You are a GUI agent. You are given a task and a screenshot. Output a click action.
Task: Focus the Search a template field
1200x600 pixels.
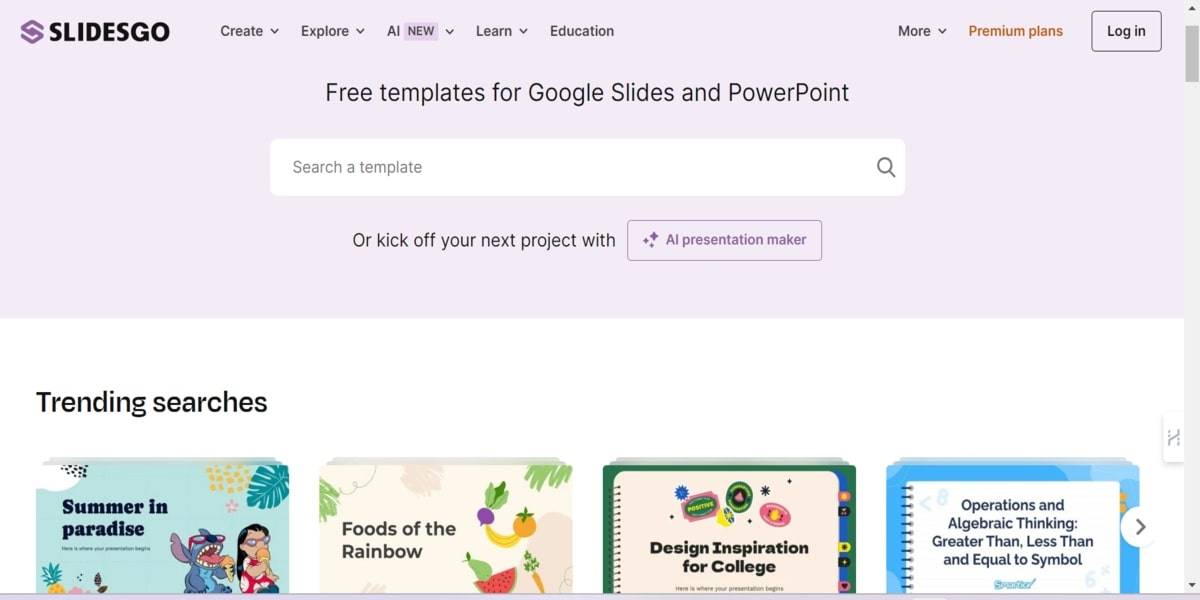570,167
